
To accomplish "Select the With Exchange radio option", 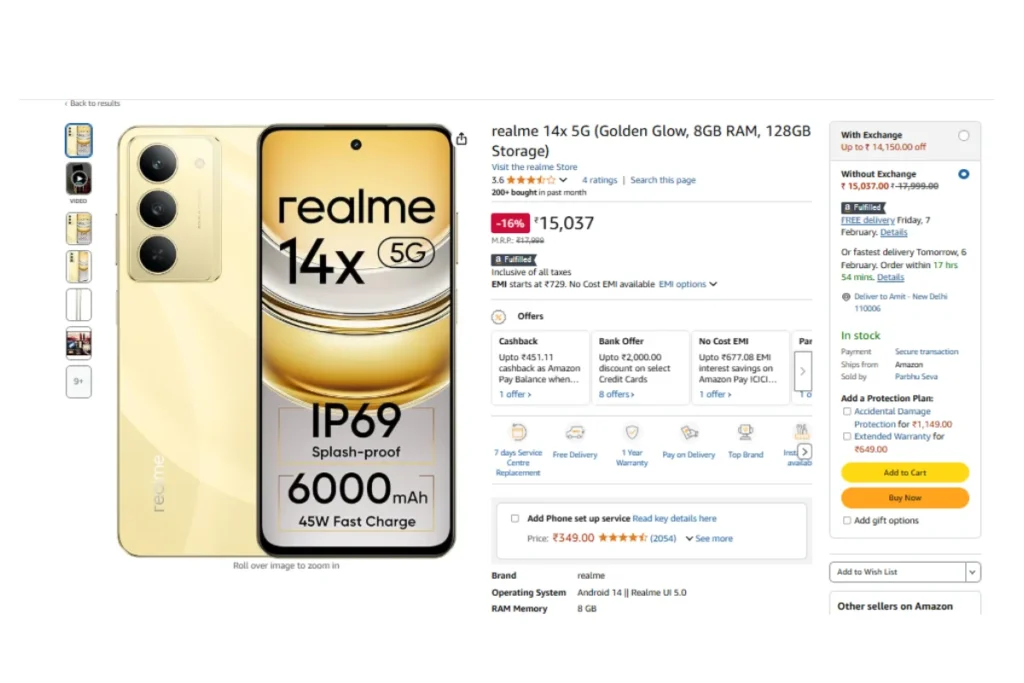I will [964, 136].
